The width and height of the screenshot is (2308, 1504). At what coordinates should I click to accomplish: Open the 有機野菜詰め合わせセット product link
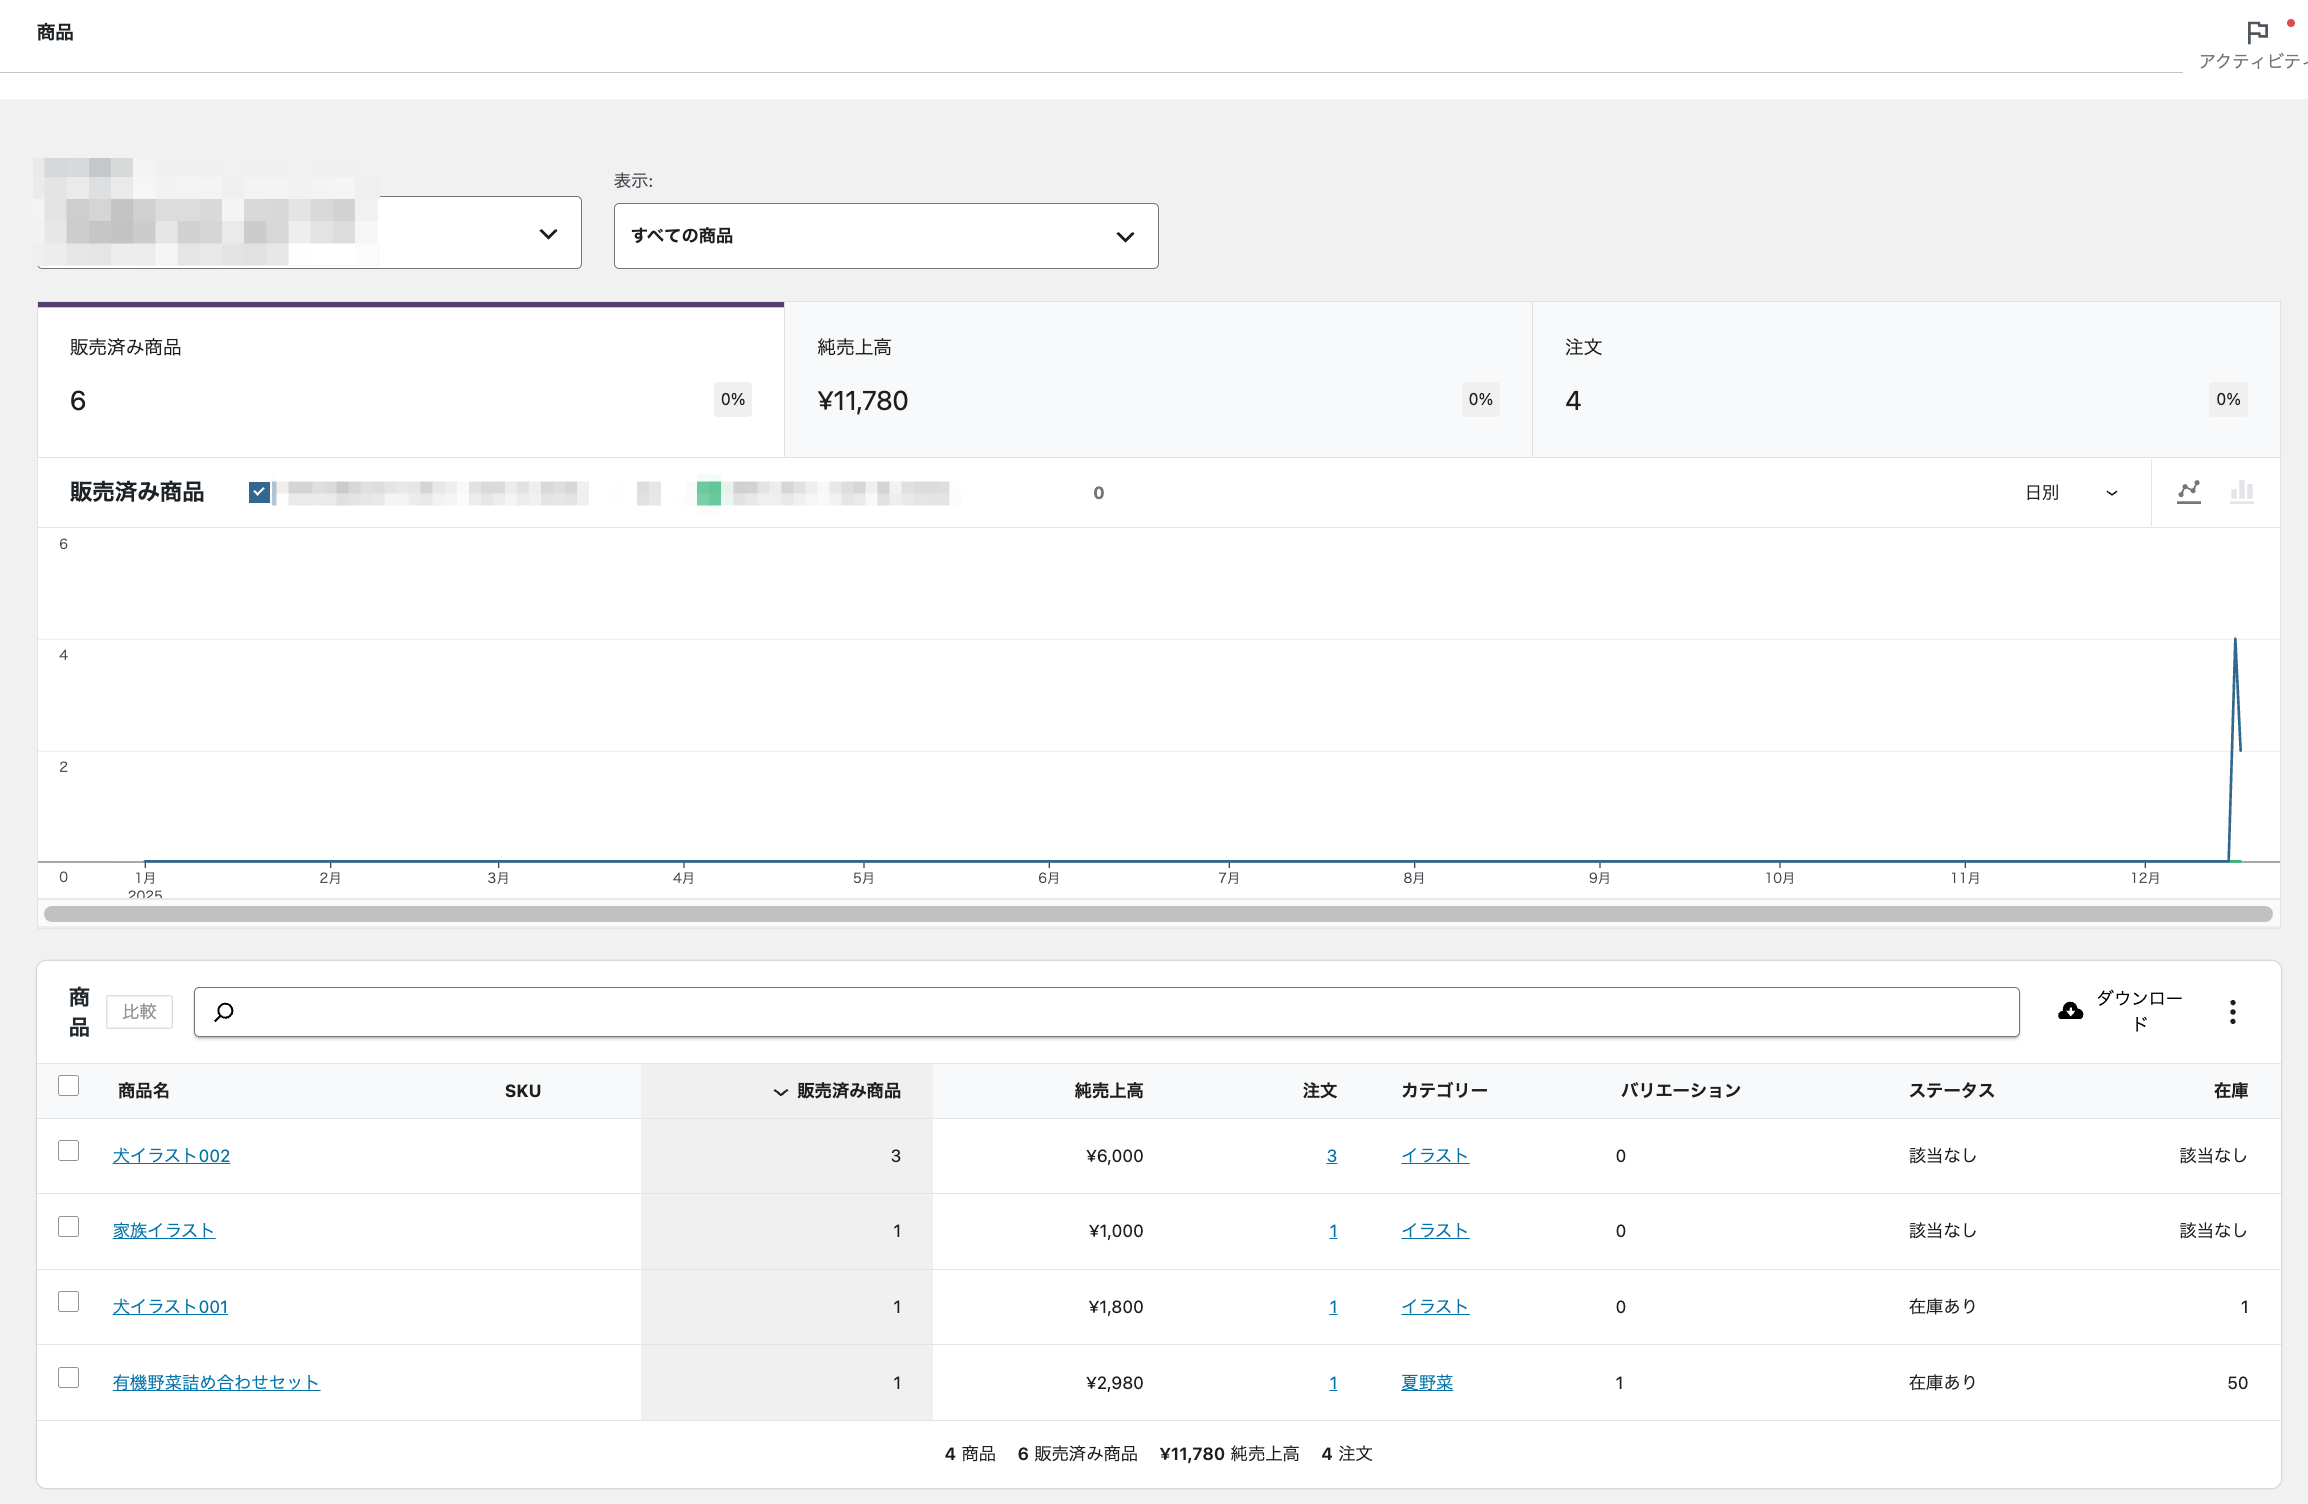click(x=216, y=1382)
